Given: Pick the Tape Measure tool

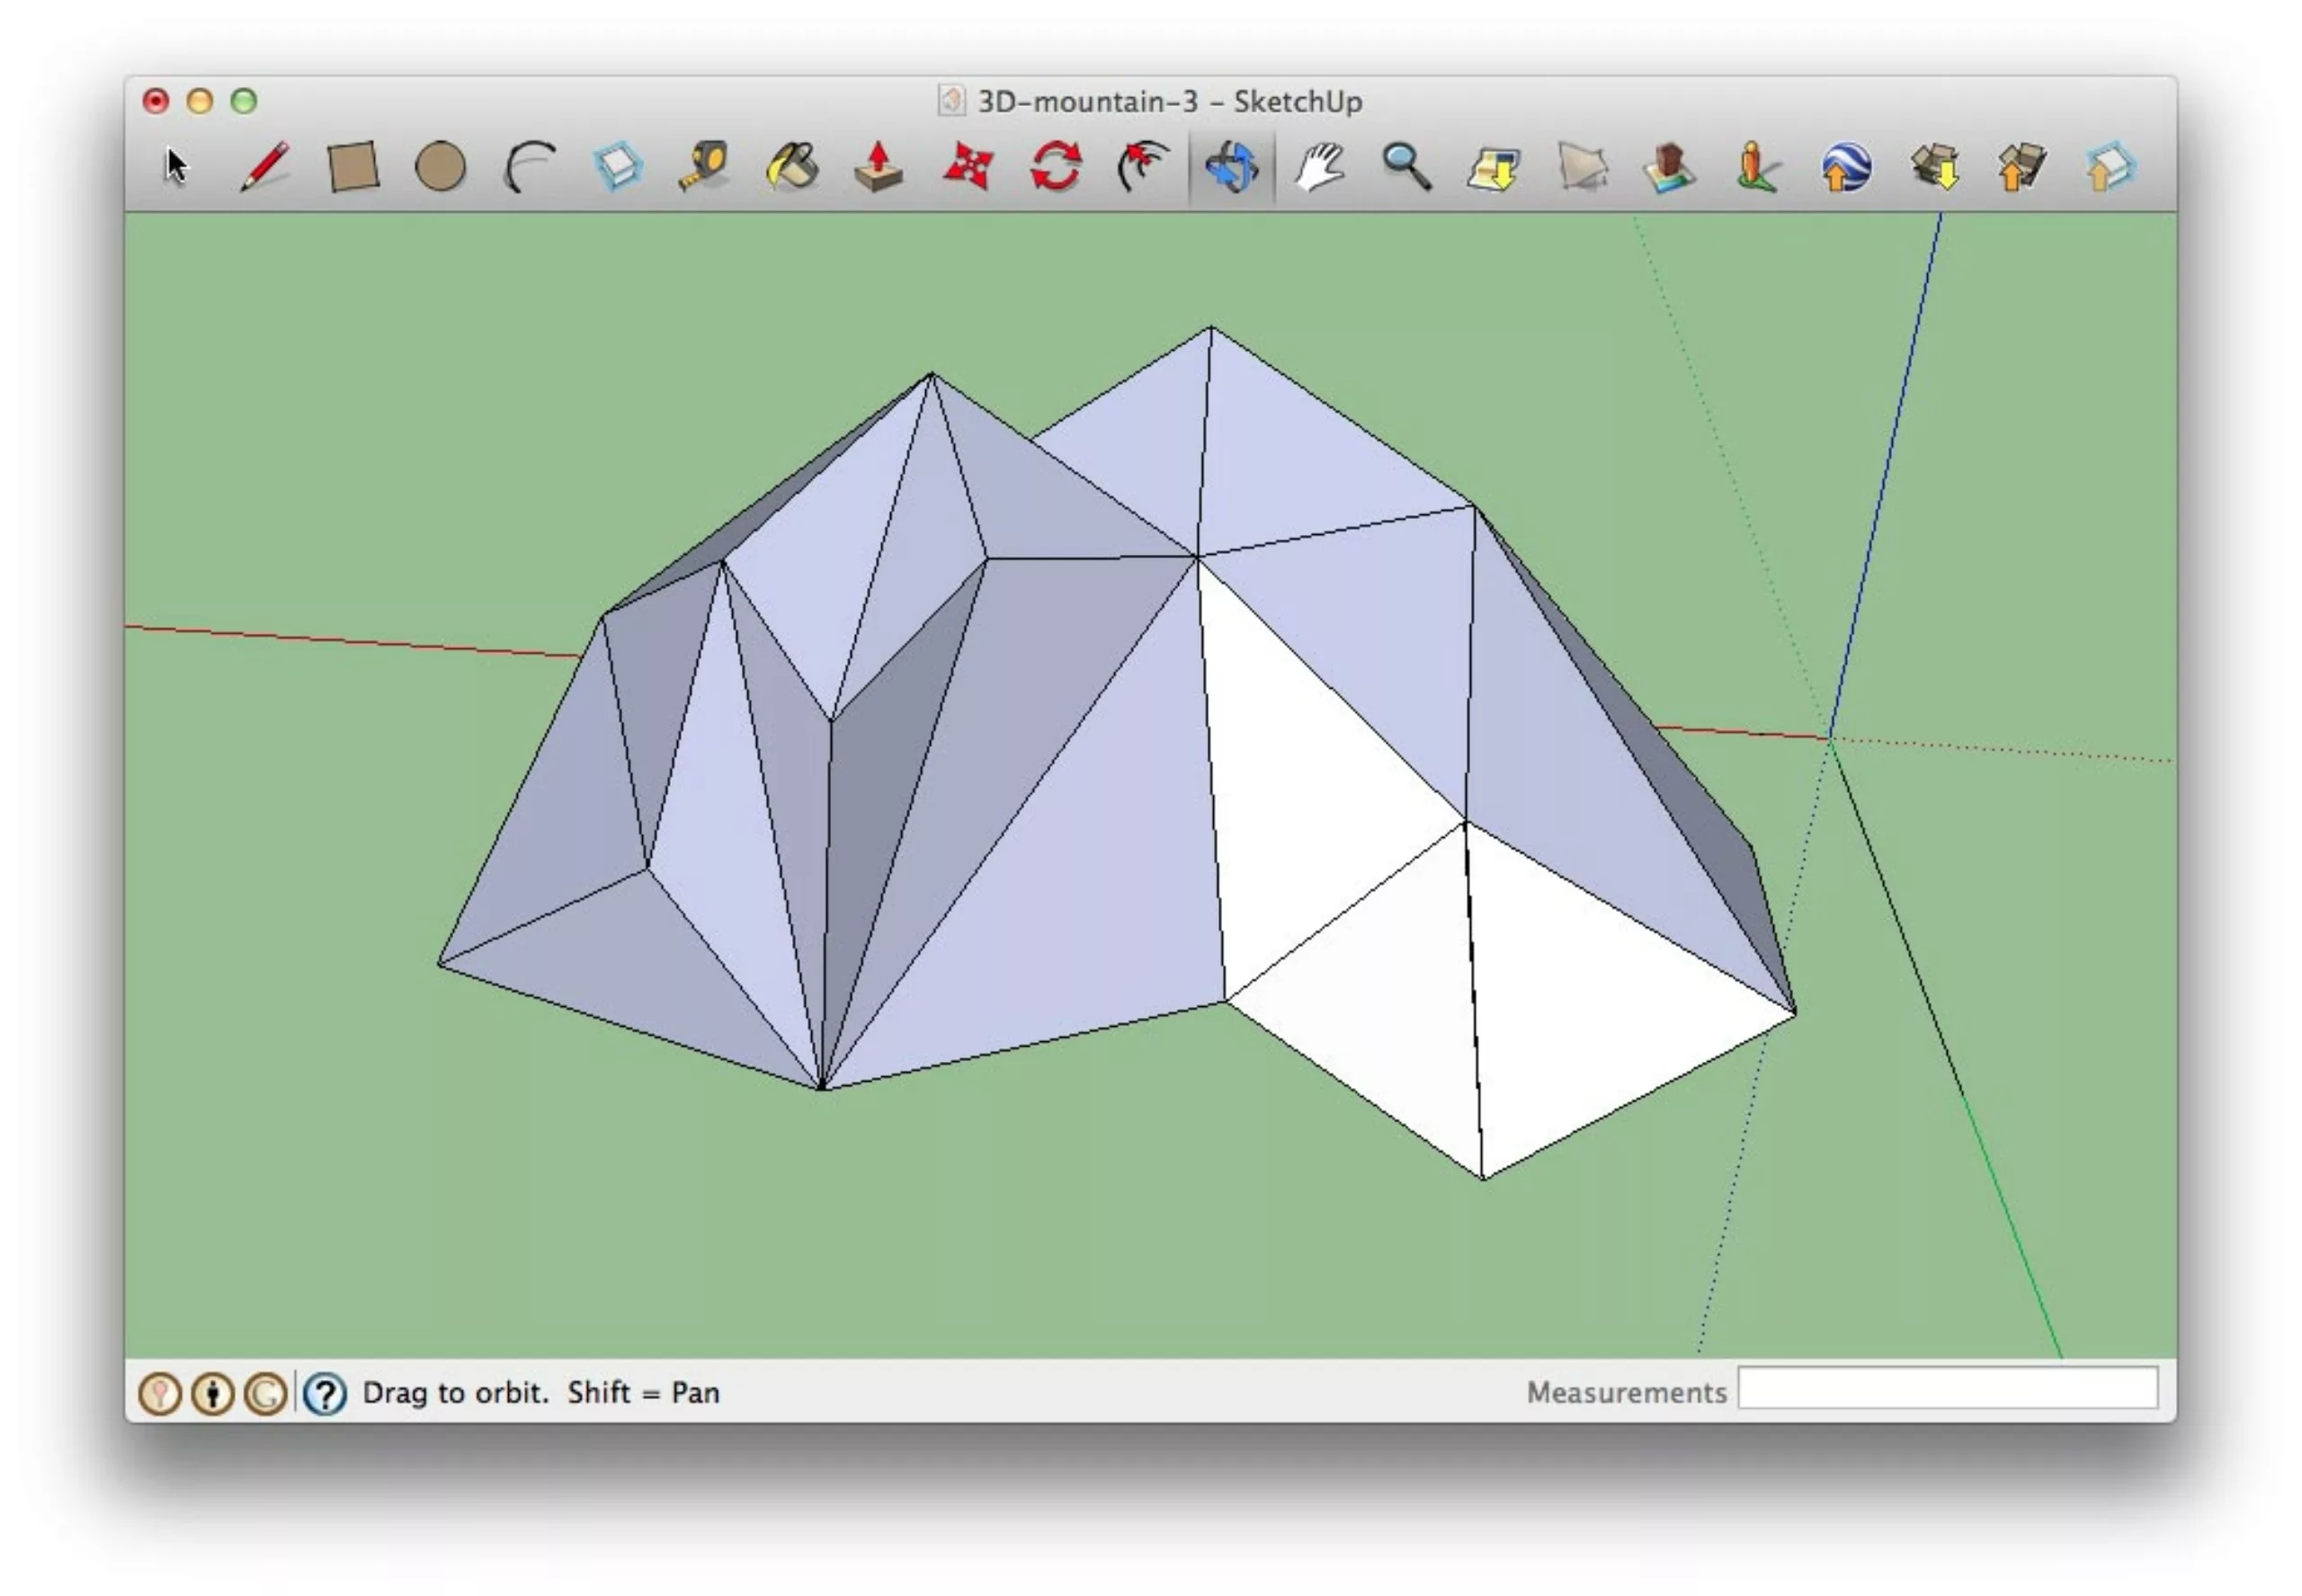Looking at the screenshot, I should pyautogui.click(x=704, y=166).
